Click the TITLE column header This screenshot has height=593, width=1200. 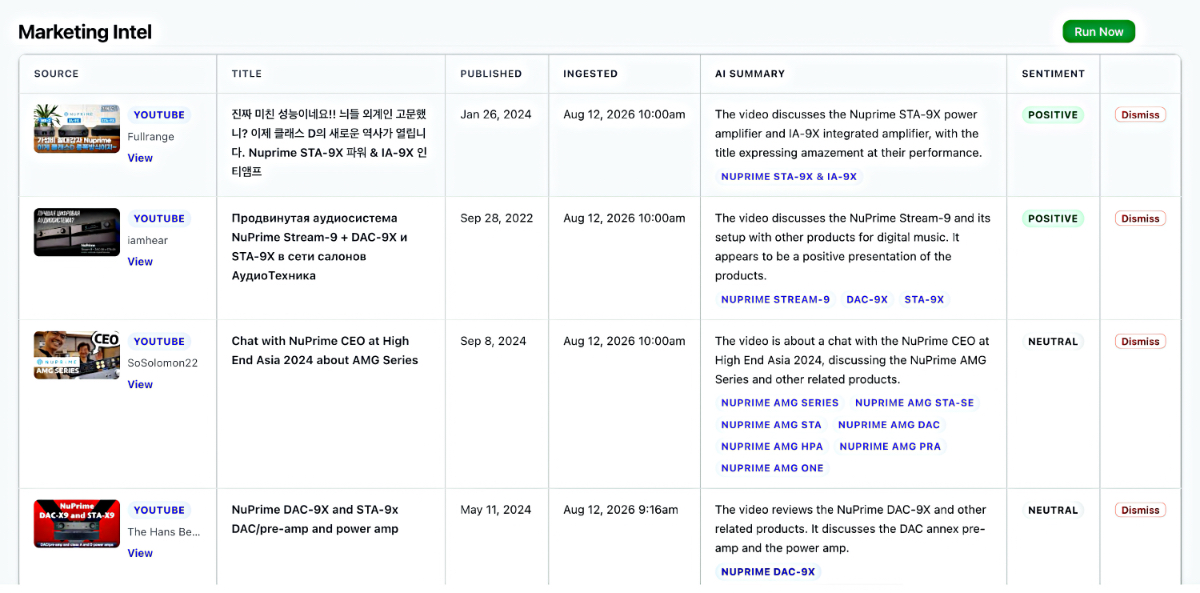point(247,74)
